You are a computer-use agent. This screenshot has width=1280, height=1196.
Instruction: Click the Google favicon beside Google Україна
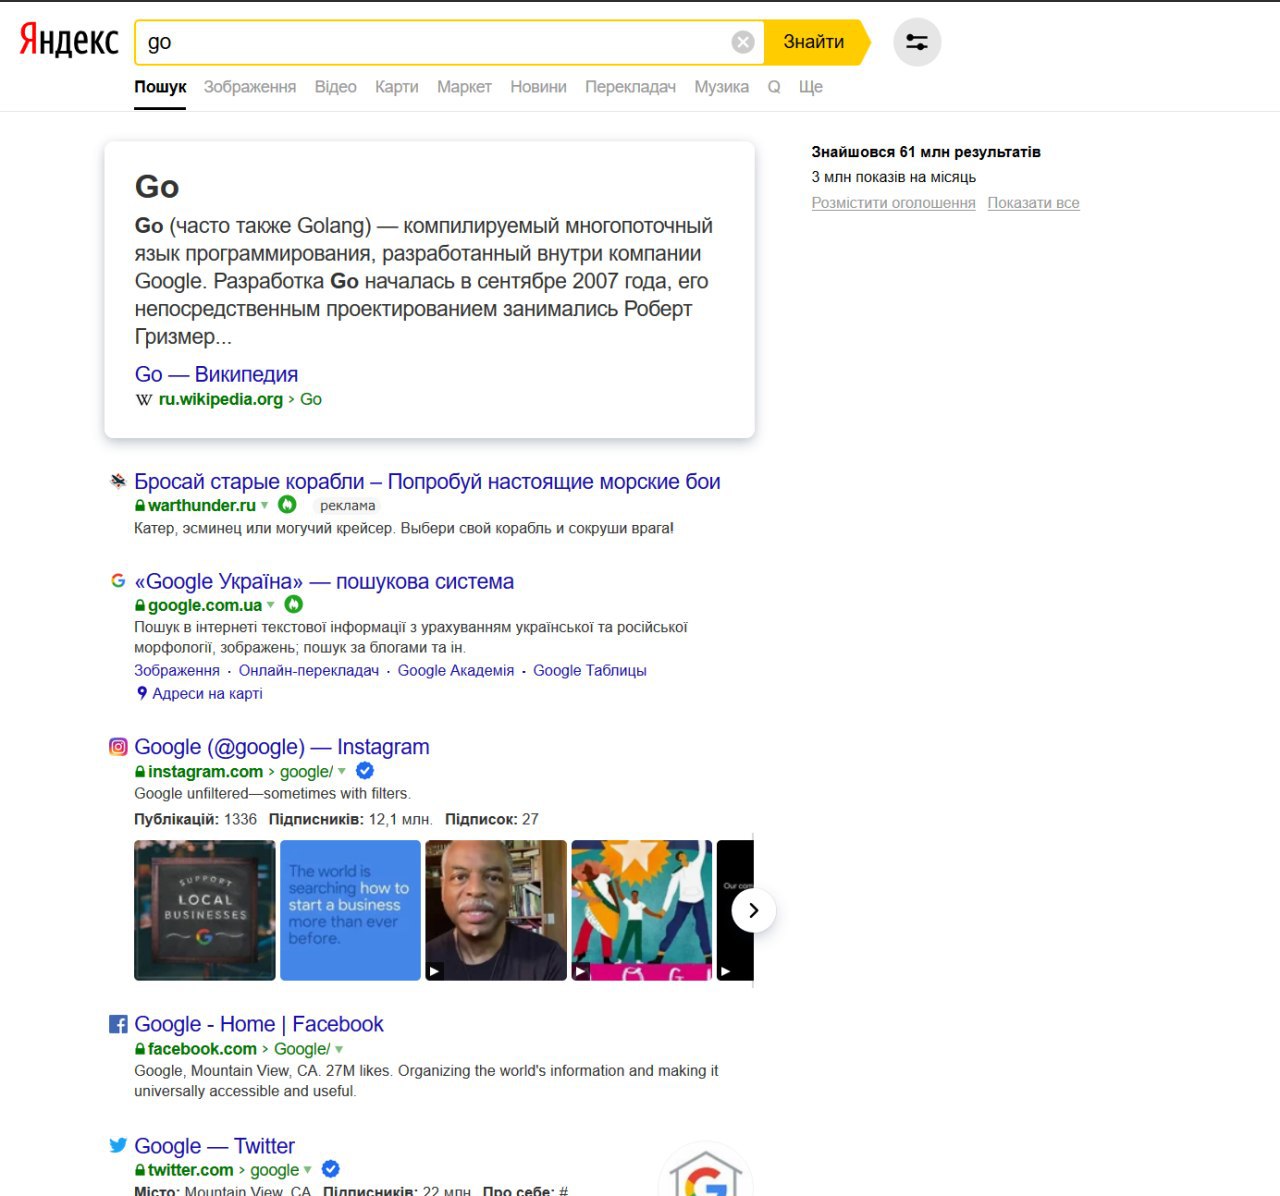point(118,581)
